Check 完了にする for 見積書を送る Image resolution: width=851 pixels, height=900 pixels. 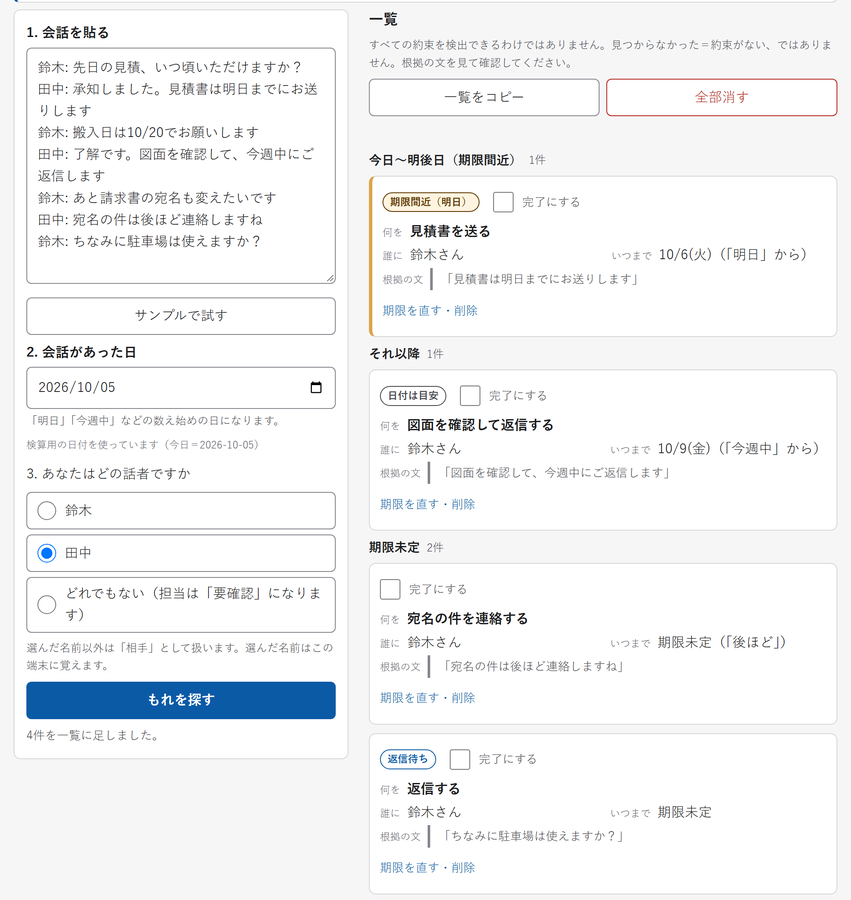503,202
